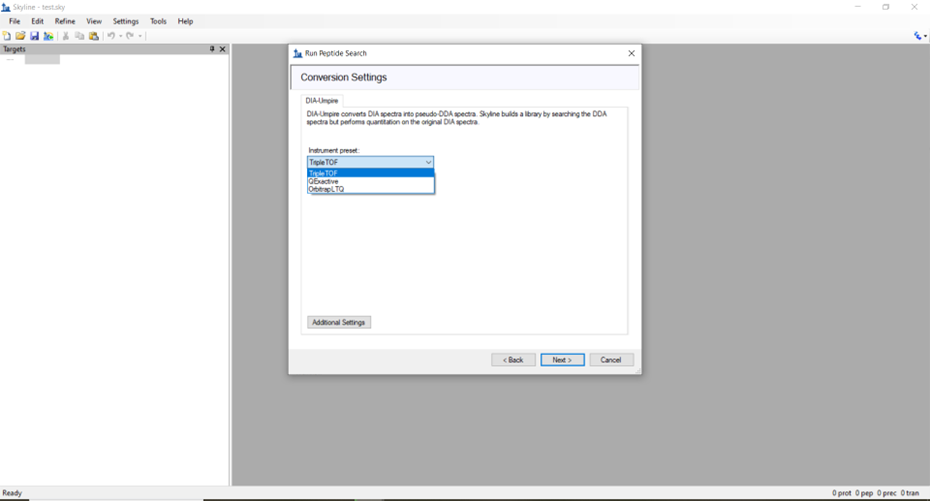Select the DIA-Umpire tab
Viewport: 930px width, 501px height.
point(321,101)
